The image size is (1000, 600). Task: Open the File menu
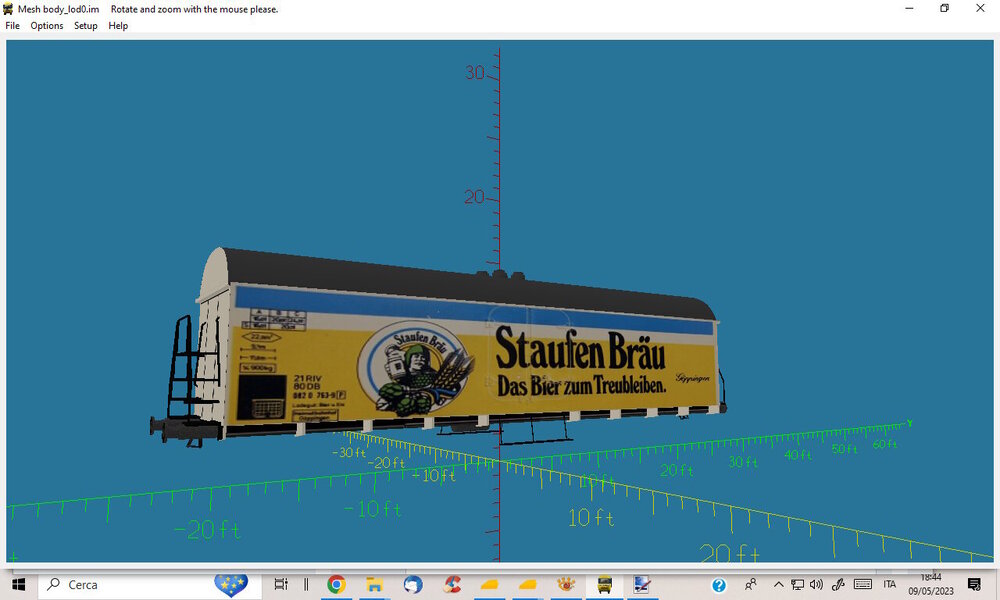pyautogui.click(x=12, y=26)
